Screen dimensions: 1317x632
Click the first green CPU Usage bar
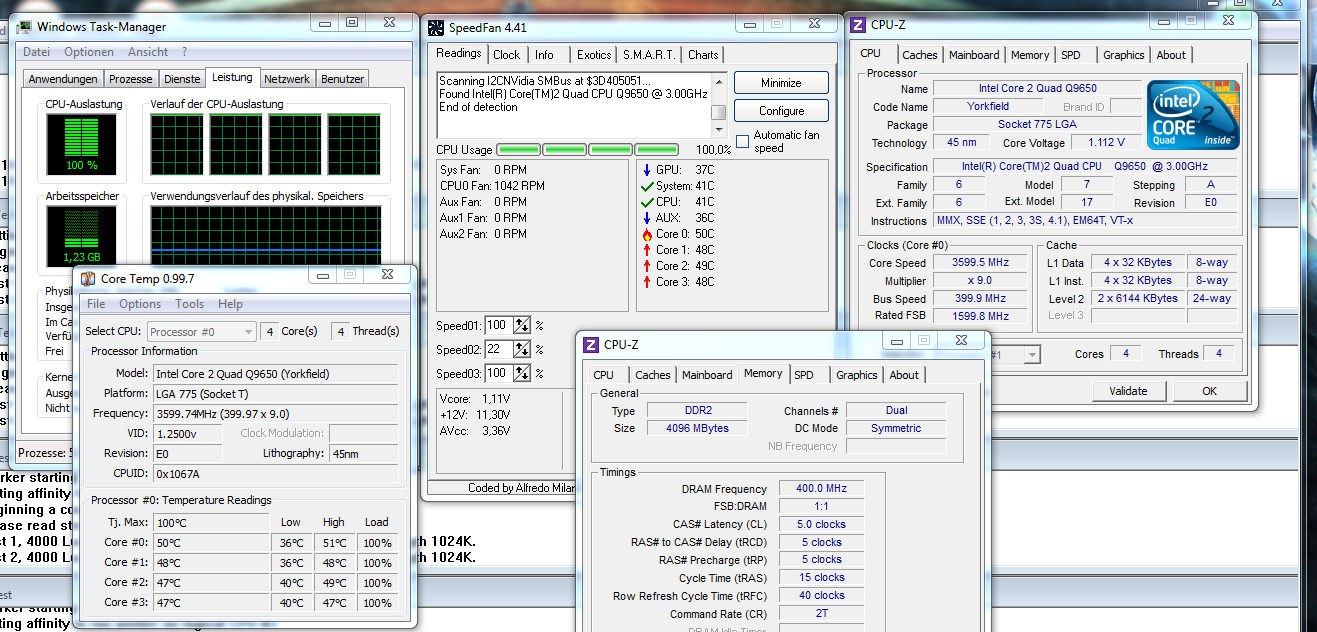pos(519,150)
